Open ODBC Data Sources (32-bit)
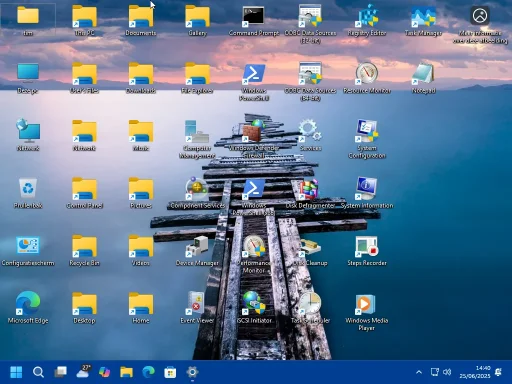 310,23
